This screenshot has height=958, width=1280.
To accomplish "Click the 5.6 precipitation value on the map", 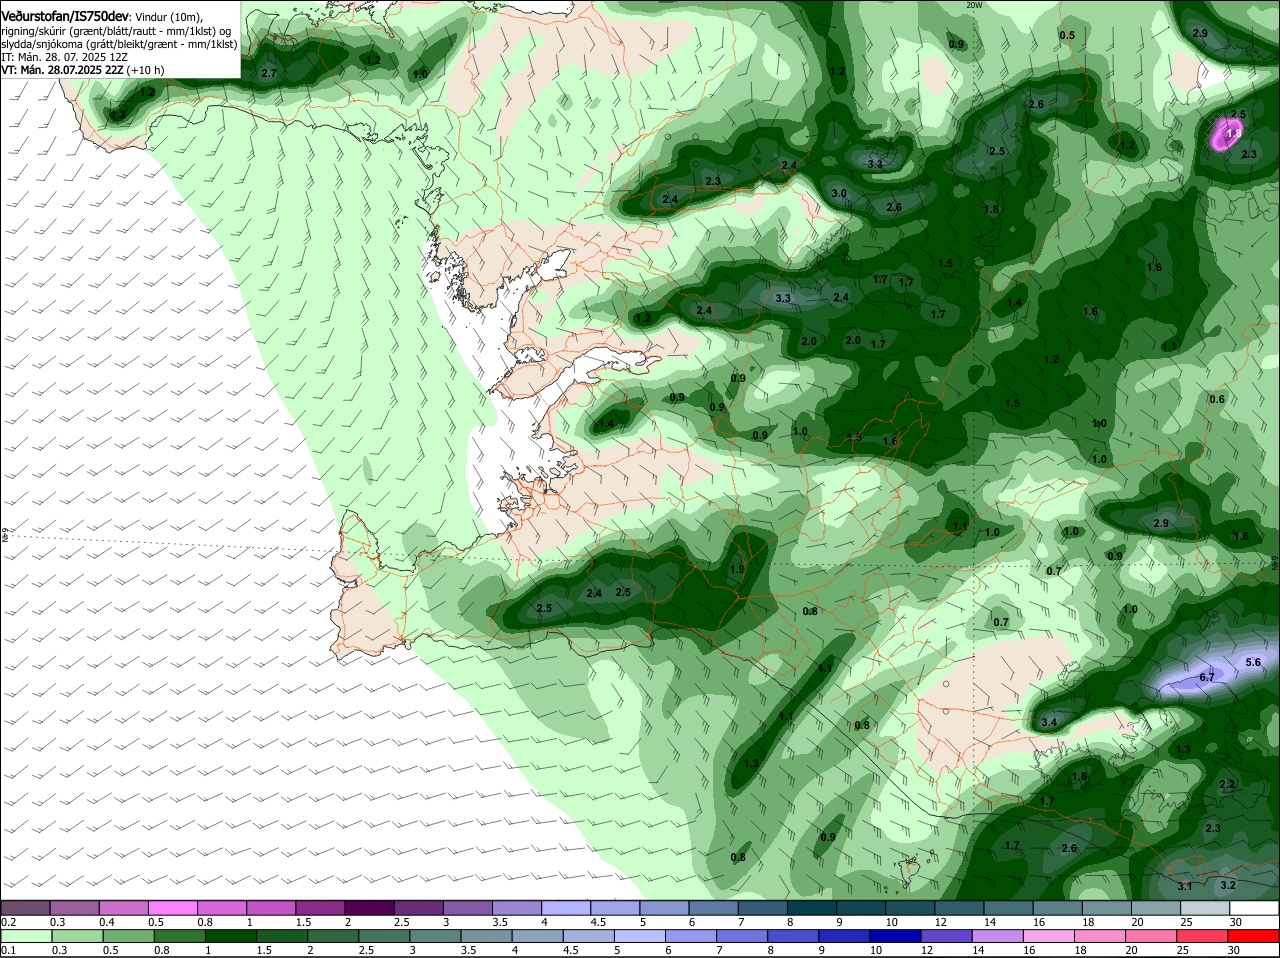I will 1254,662.
